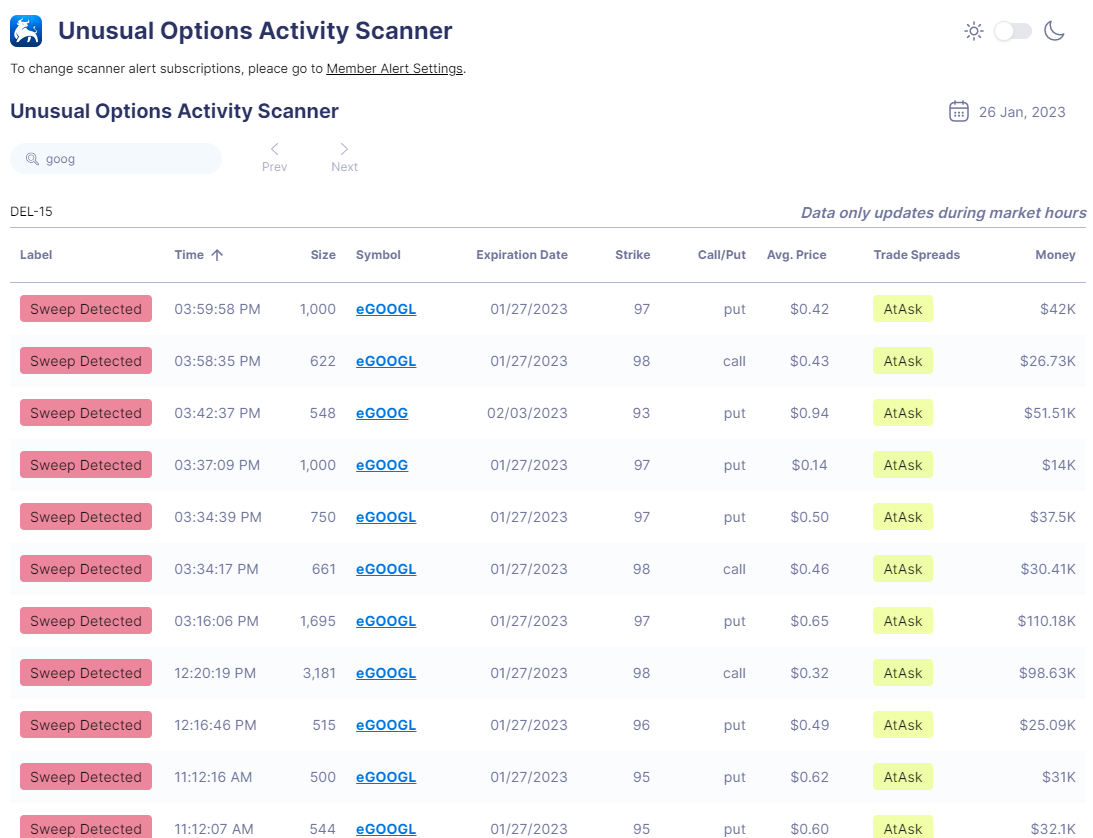This screenshot has width=1093, height=838.
Task: Click the $37.5K money value
Action: click(1053, 517)
